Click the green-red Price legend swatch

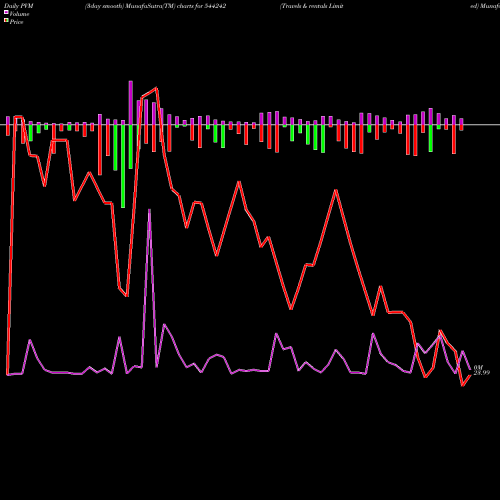[x=6, y=21]
